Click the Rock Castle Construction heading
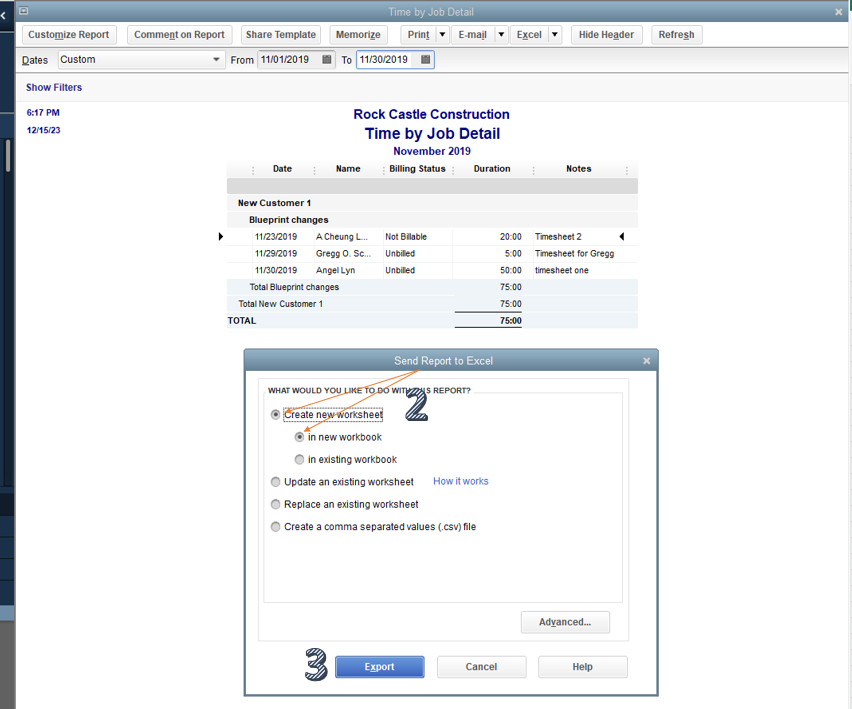 (431, 115)
